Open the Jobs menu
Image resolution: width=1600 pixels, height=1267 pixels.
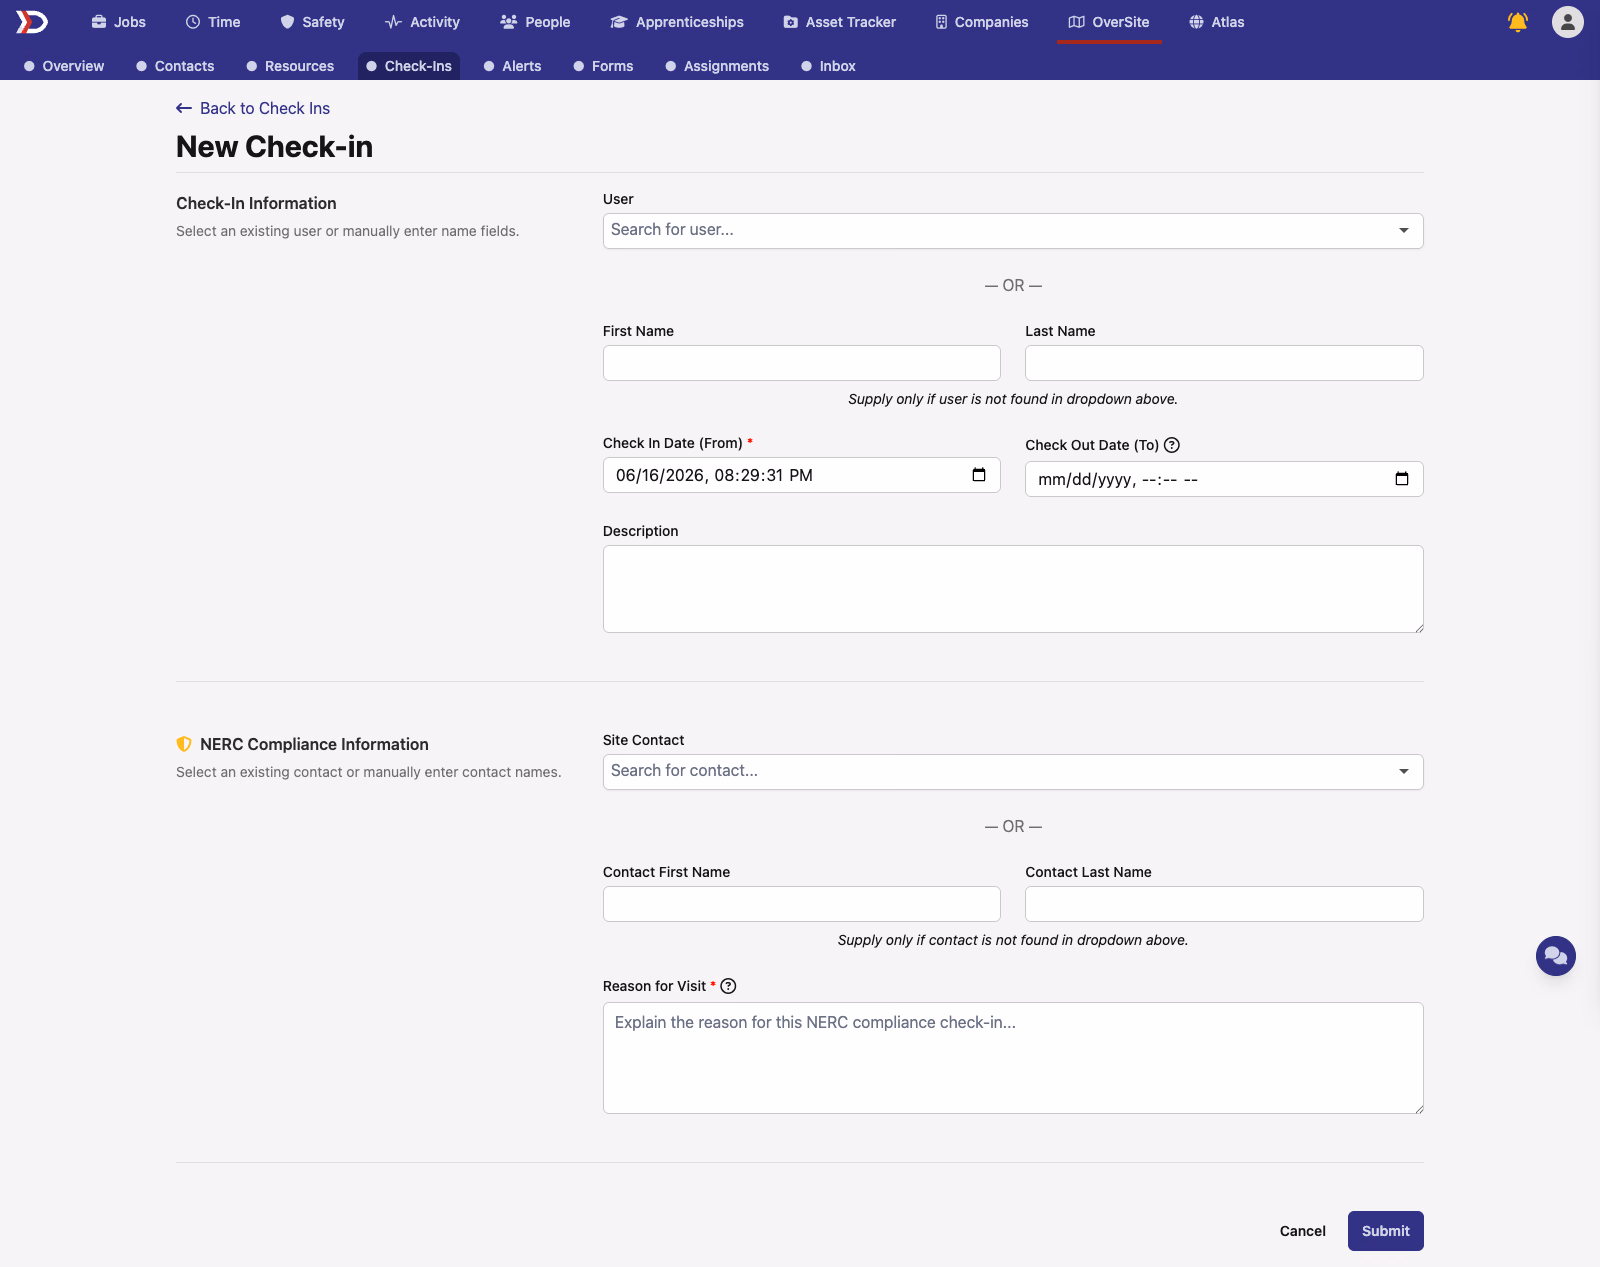(x=119, y=22)
